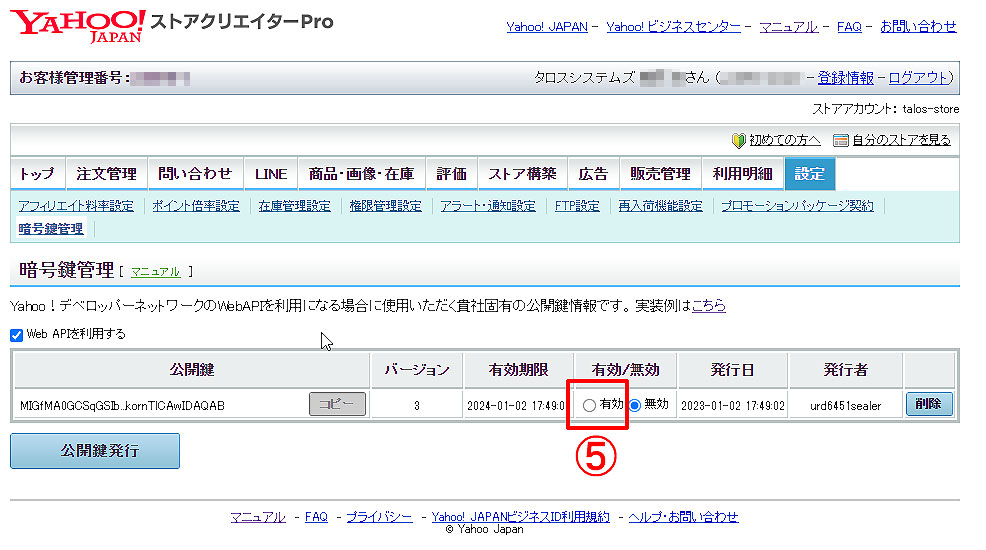The height and width of the screenshot is (550, 986).
Task: Click the store window icon beside 自分のストアを見る
Action: (840, 140)
